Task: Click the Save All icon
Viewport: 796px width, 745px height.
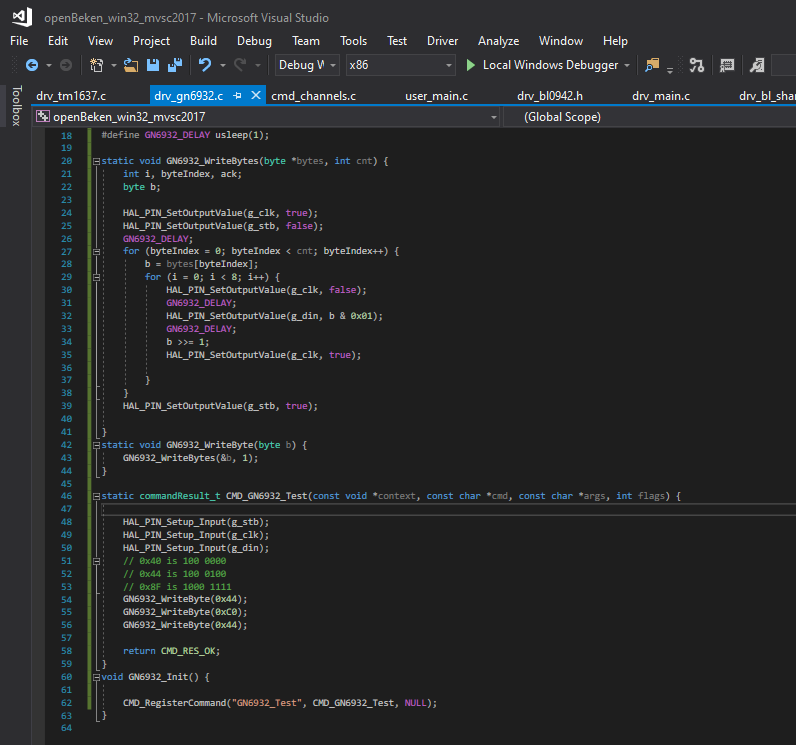Action: (x=175, y=65)
